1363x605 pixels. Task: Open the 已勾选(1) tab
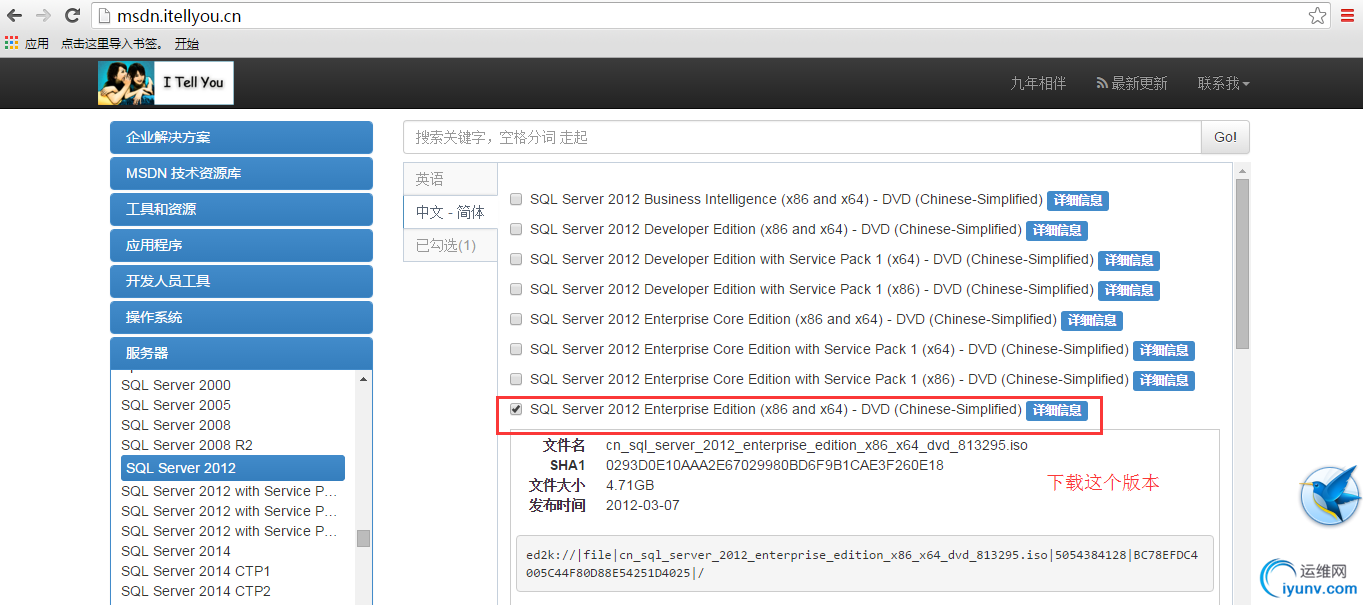(x=450, y=245)
